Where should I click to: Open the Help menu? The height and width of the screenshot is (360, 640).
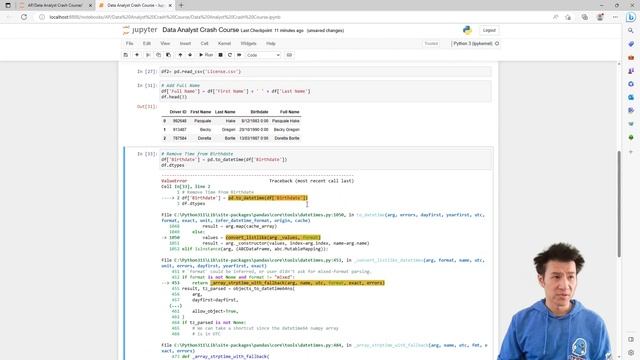271,43
